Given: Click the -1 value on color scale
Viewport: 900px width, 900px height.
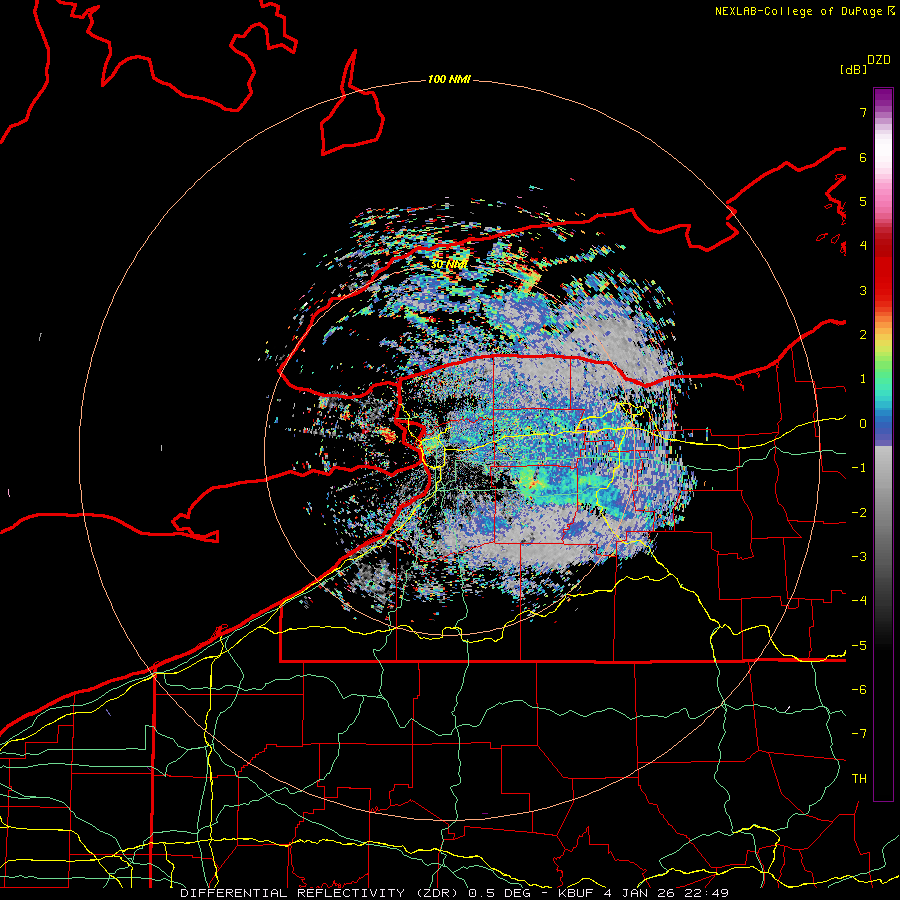Looking at the screenshot, I should click(859, 468).
